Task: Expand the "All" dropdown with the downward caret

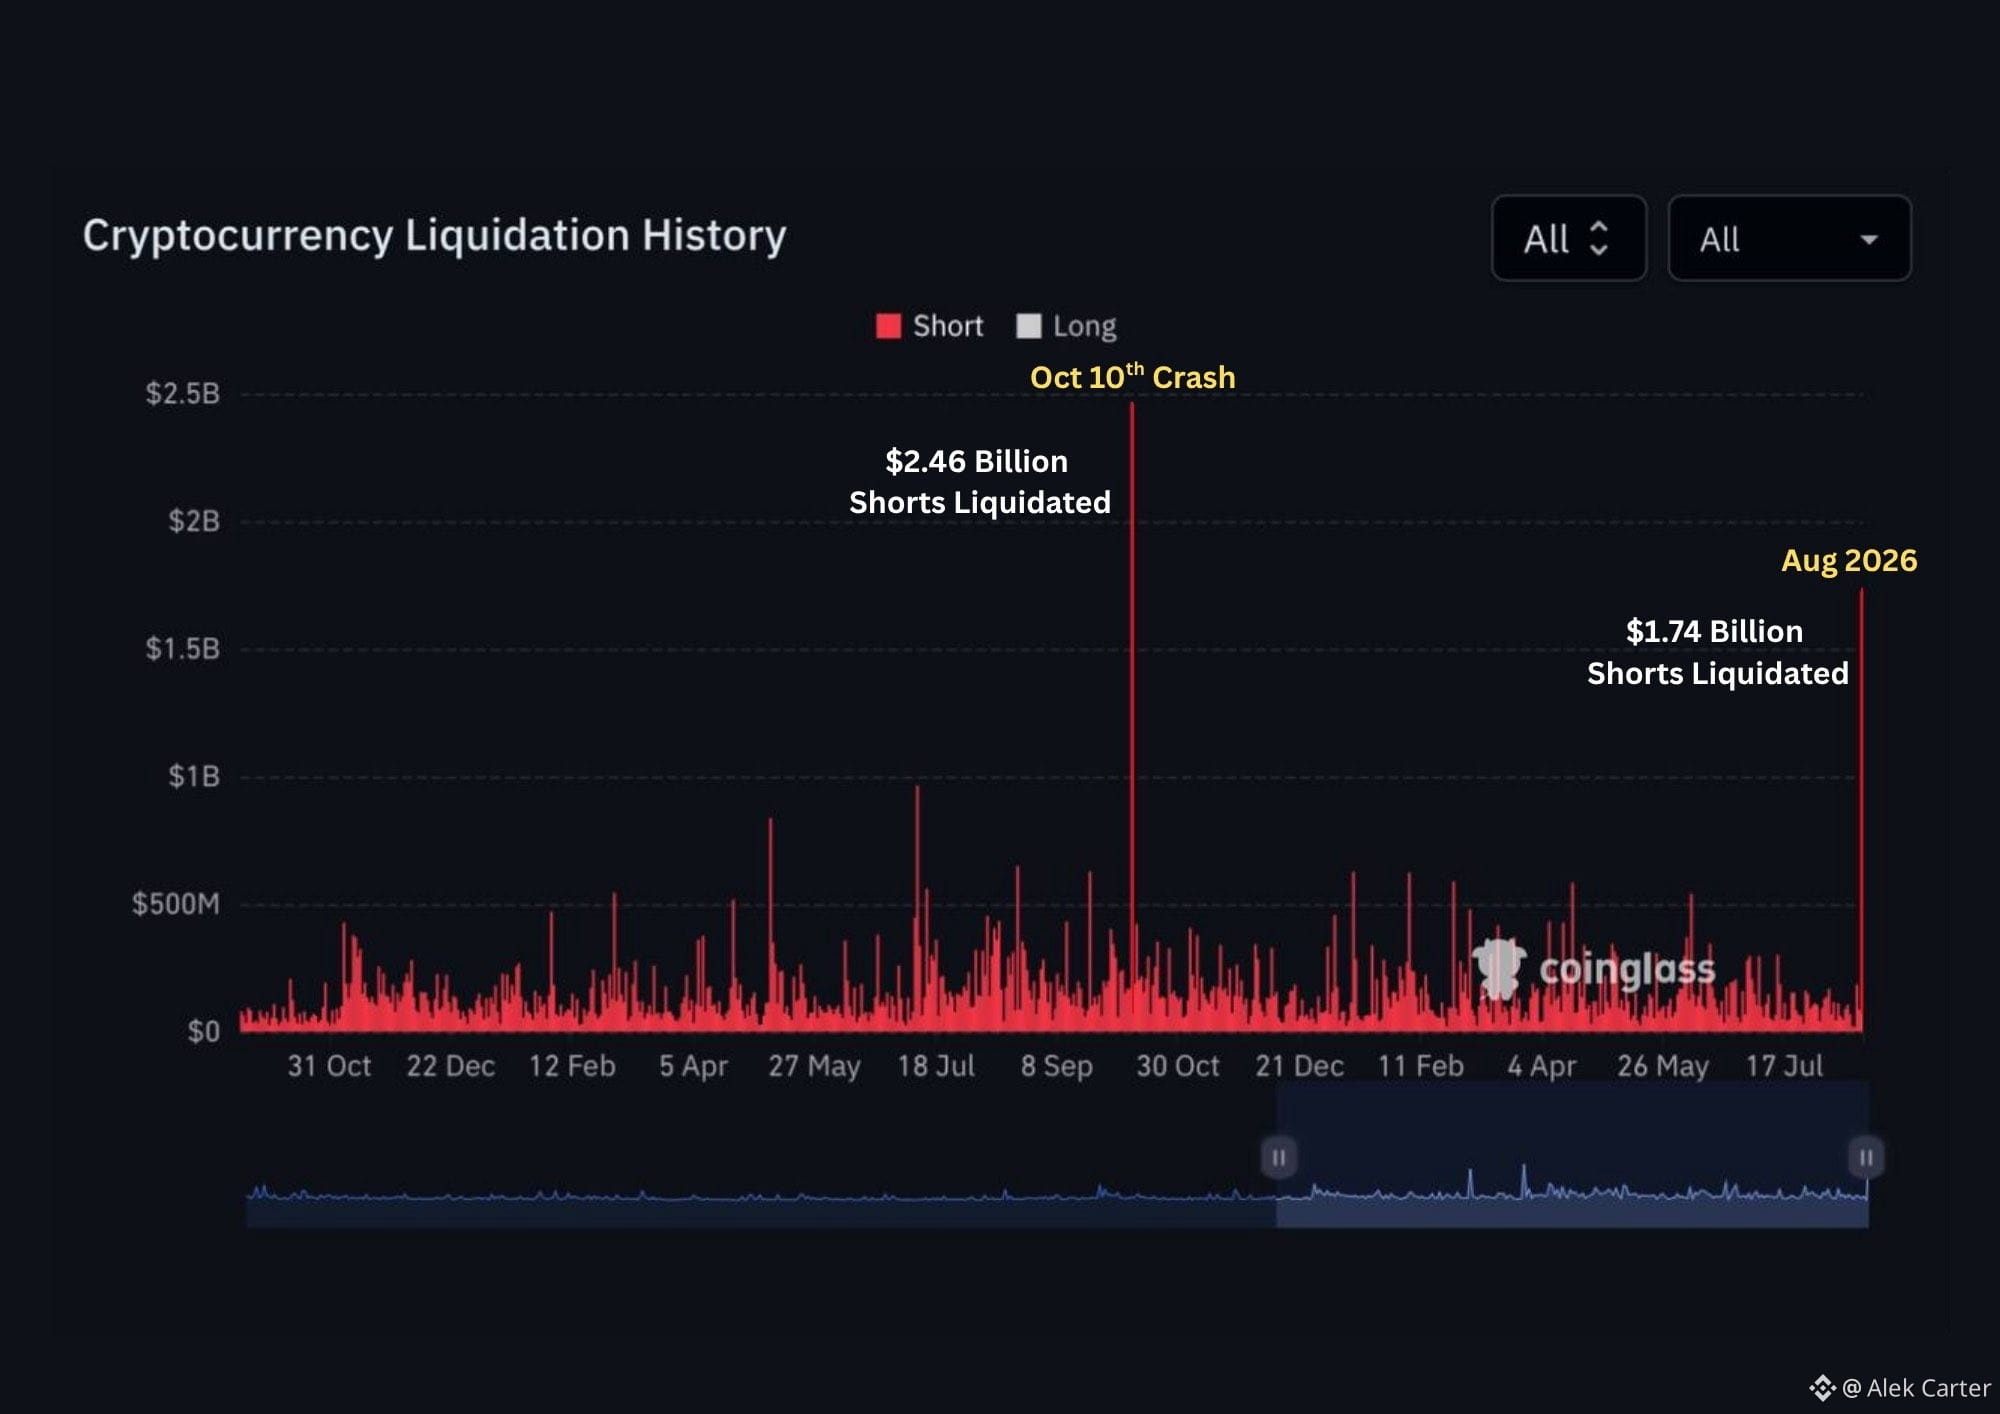Action: (1789, 238)
